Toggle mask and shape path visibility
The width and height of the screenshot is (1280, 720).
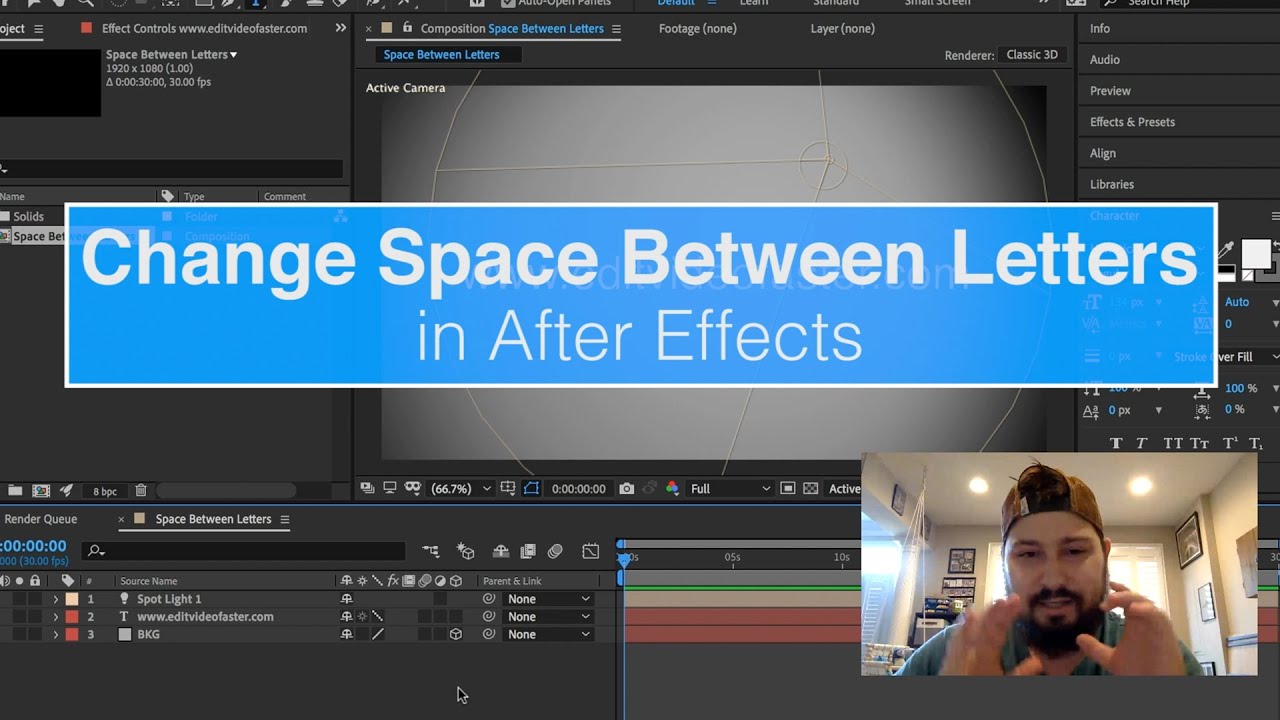coord(531,488)
